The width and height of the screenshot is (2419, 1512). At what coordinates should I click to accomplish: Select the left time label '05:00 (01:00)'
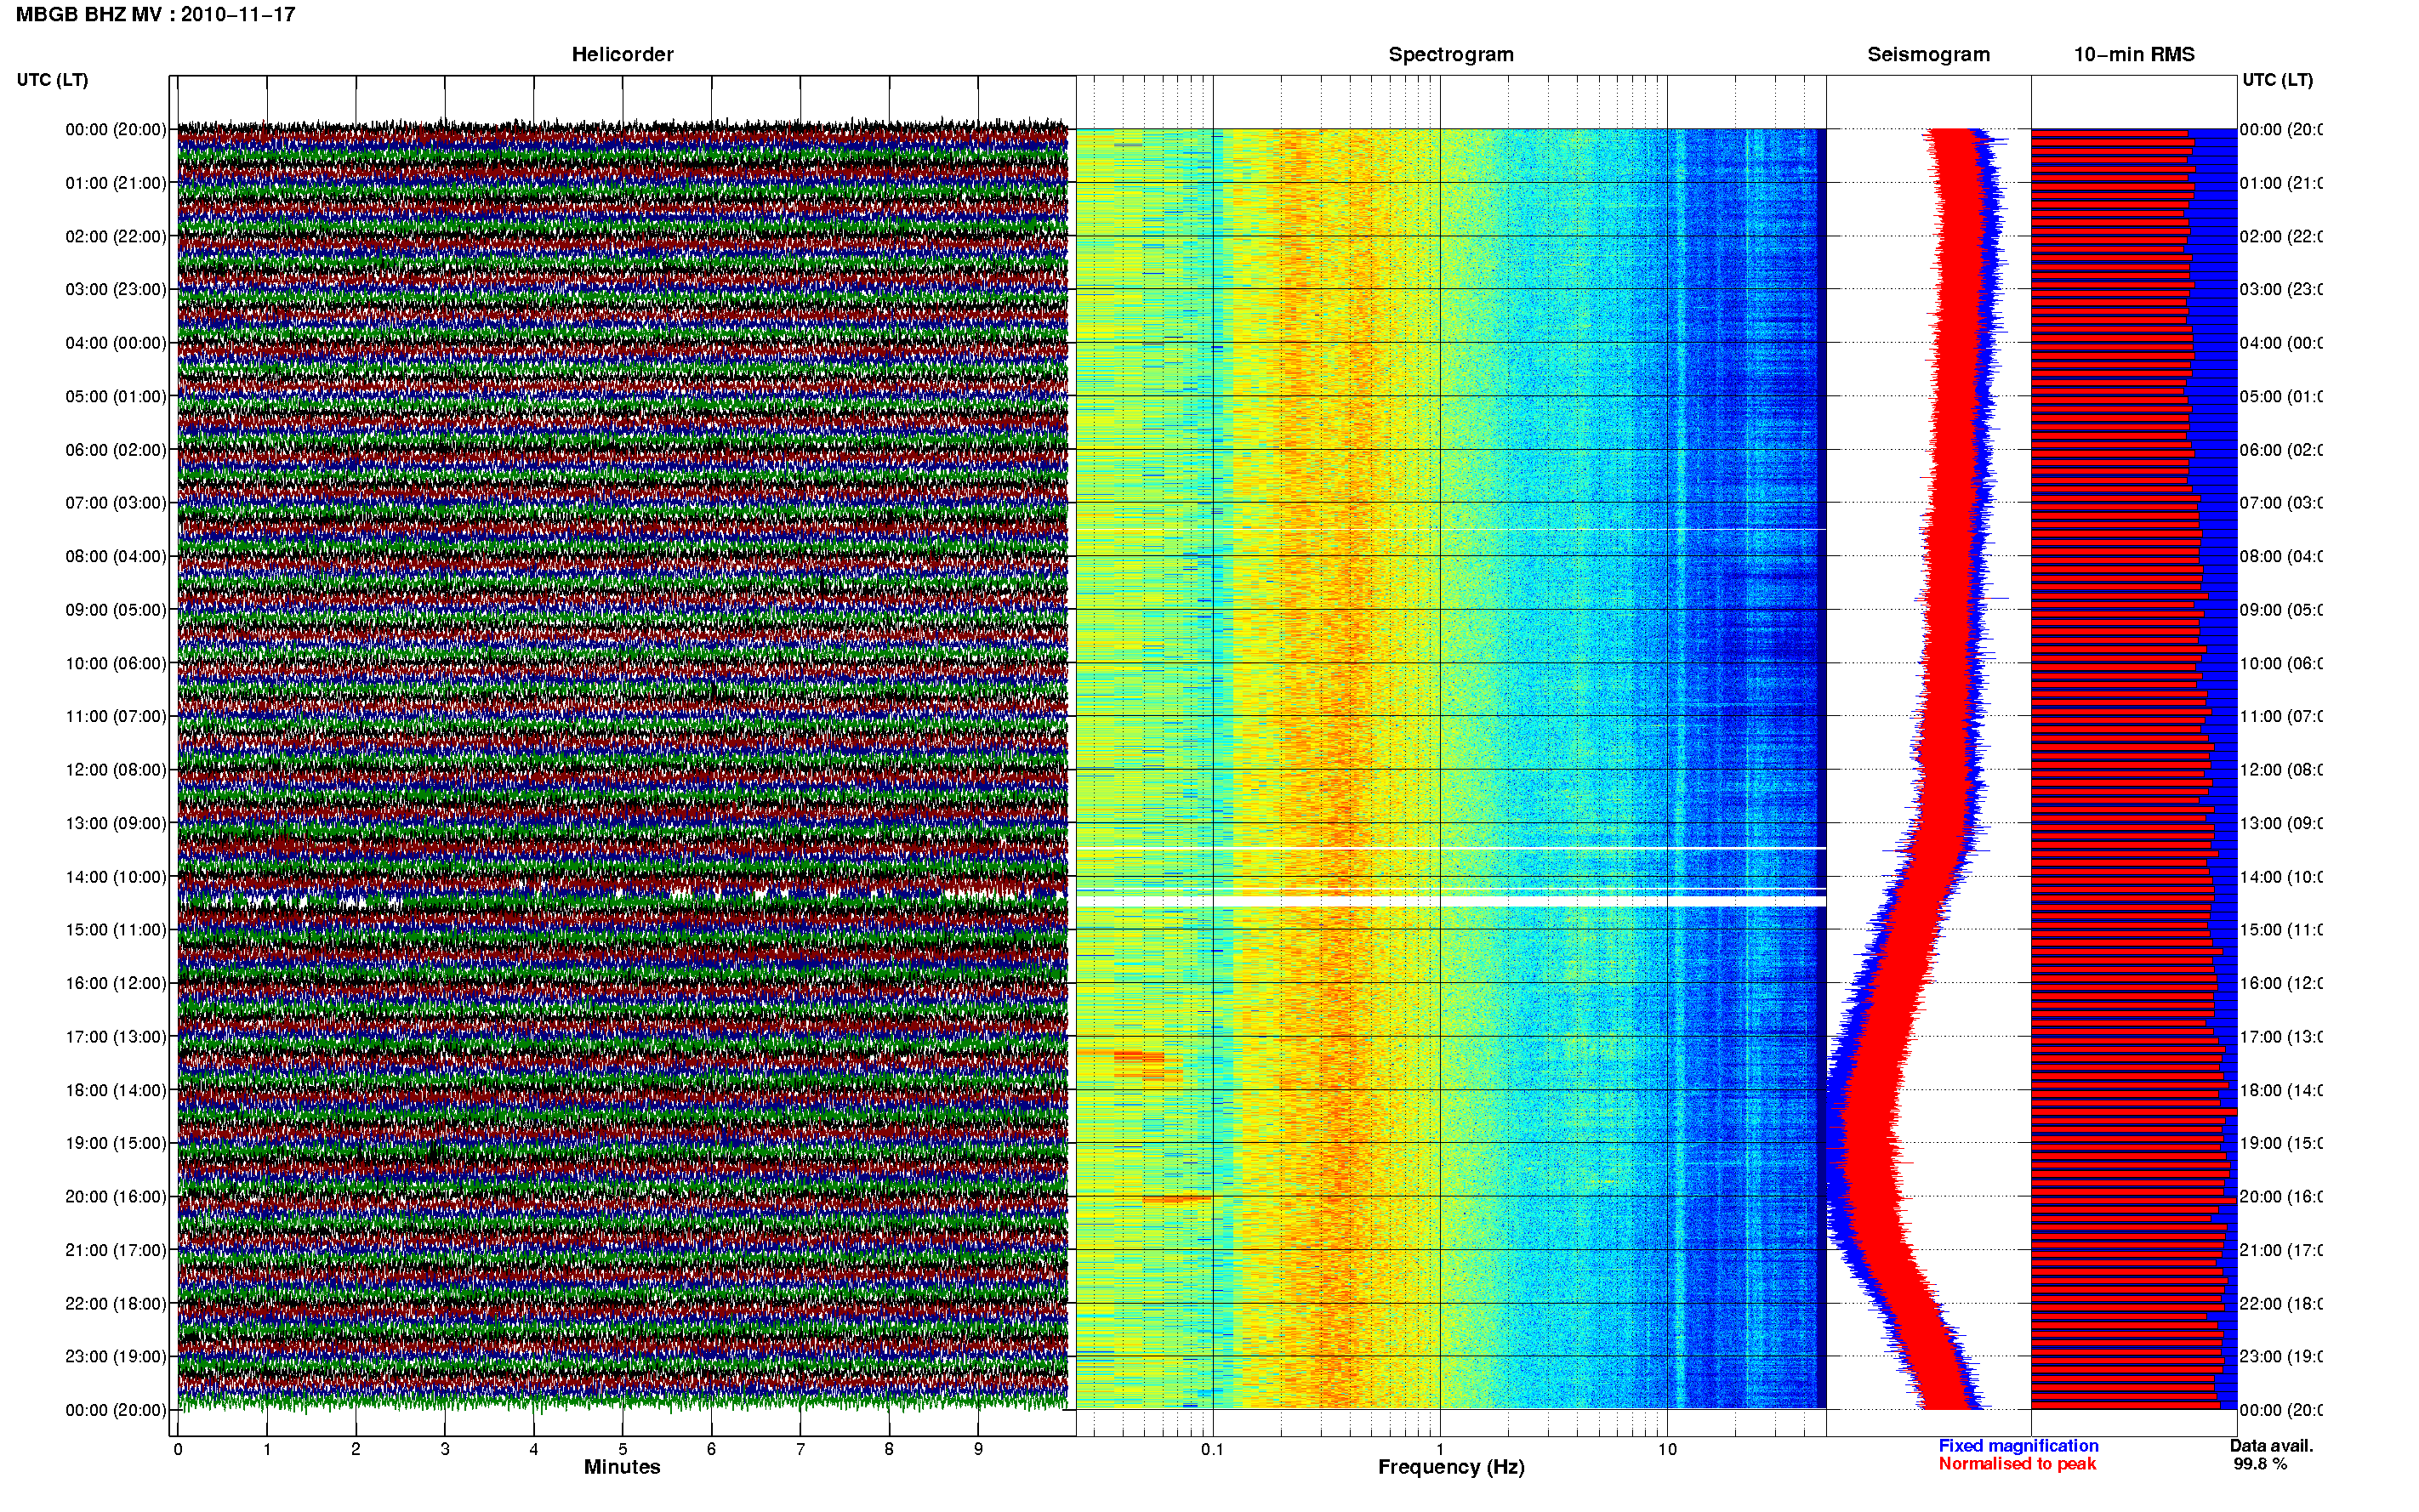pos(116,396)
